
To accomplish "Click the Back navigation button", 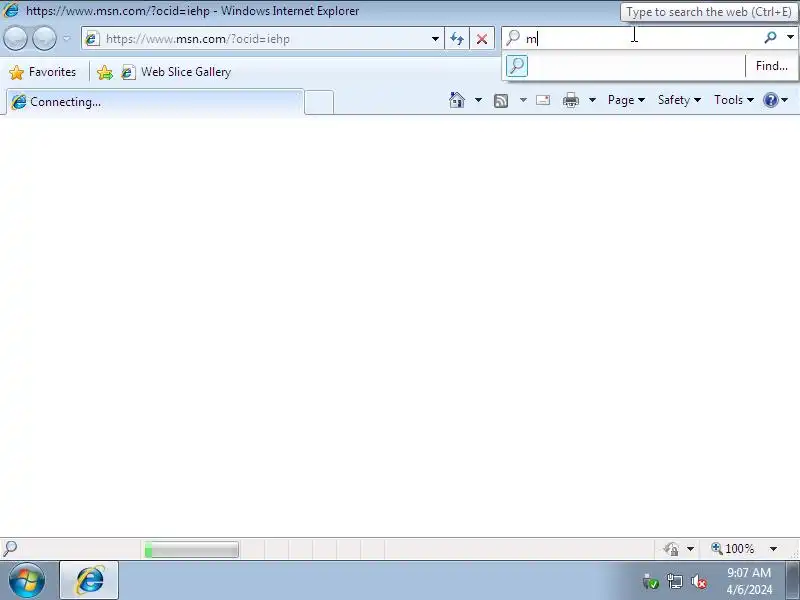I will click(x=15, y=38).
